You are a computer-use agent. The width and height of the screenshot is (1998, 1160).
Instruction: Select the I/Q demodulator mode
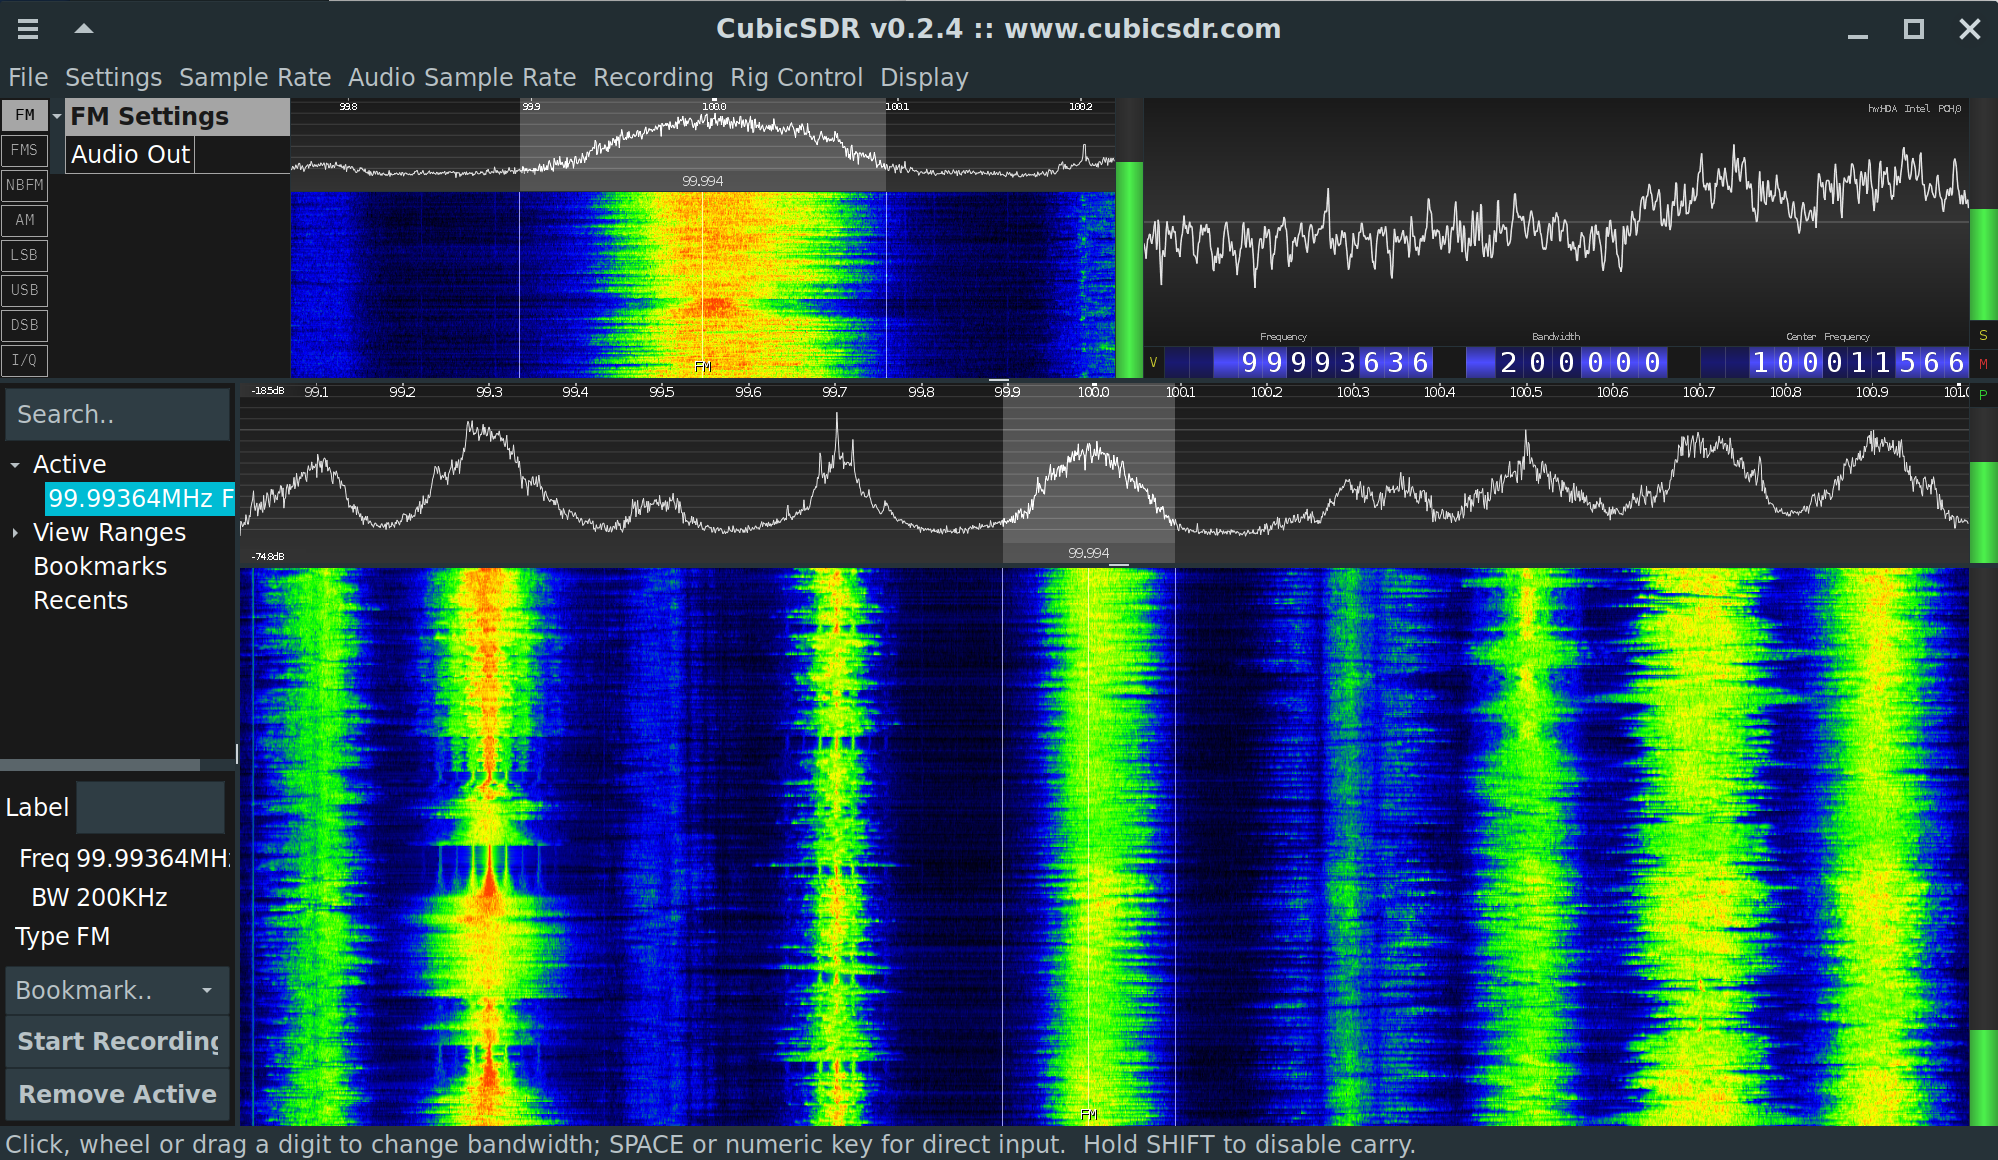(x=25, y=360)
